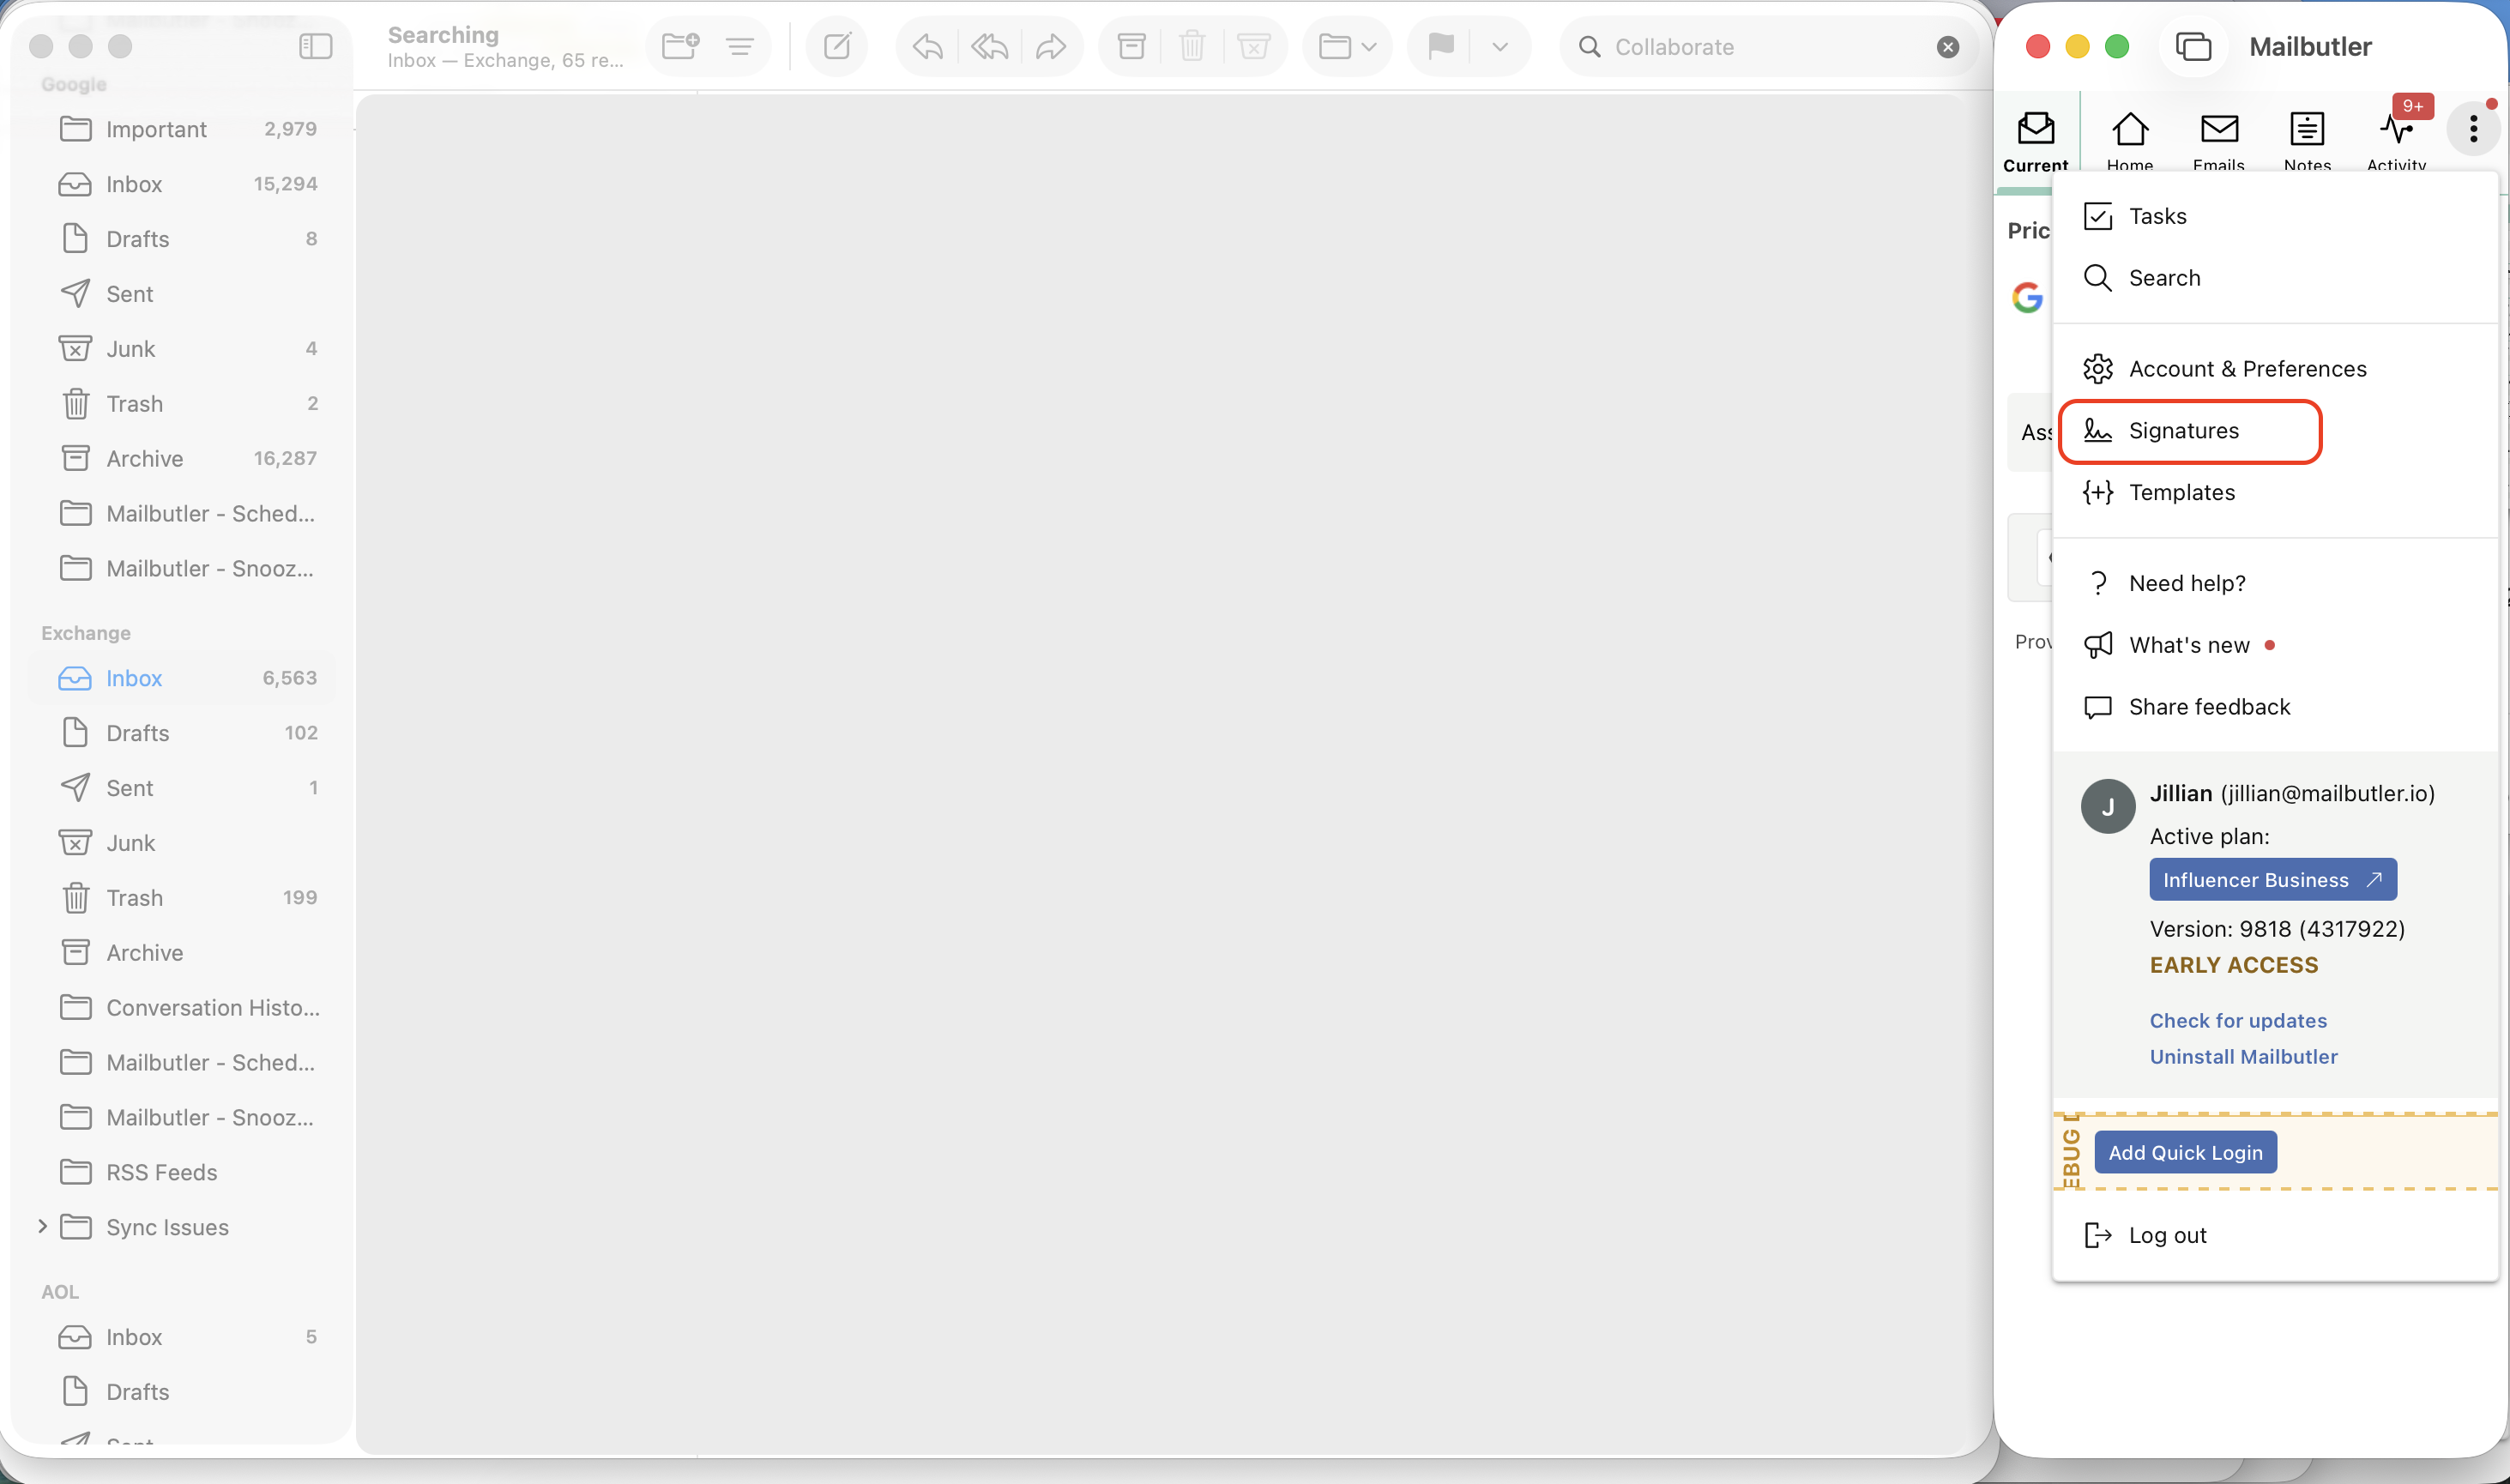Screen dimensions: 2510x1484
Task: Click EARLY ACCESS label
Action: pos(2234,965)
